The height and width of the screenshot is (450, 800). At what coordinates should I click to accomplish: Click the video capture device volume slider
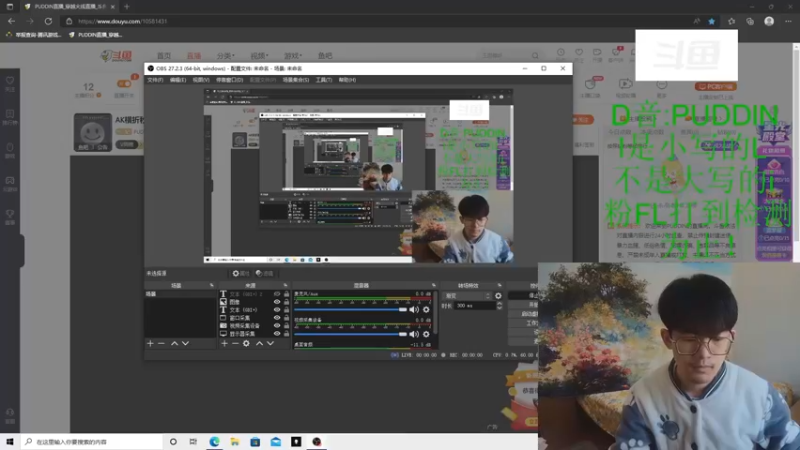coord(351,334)
